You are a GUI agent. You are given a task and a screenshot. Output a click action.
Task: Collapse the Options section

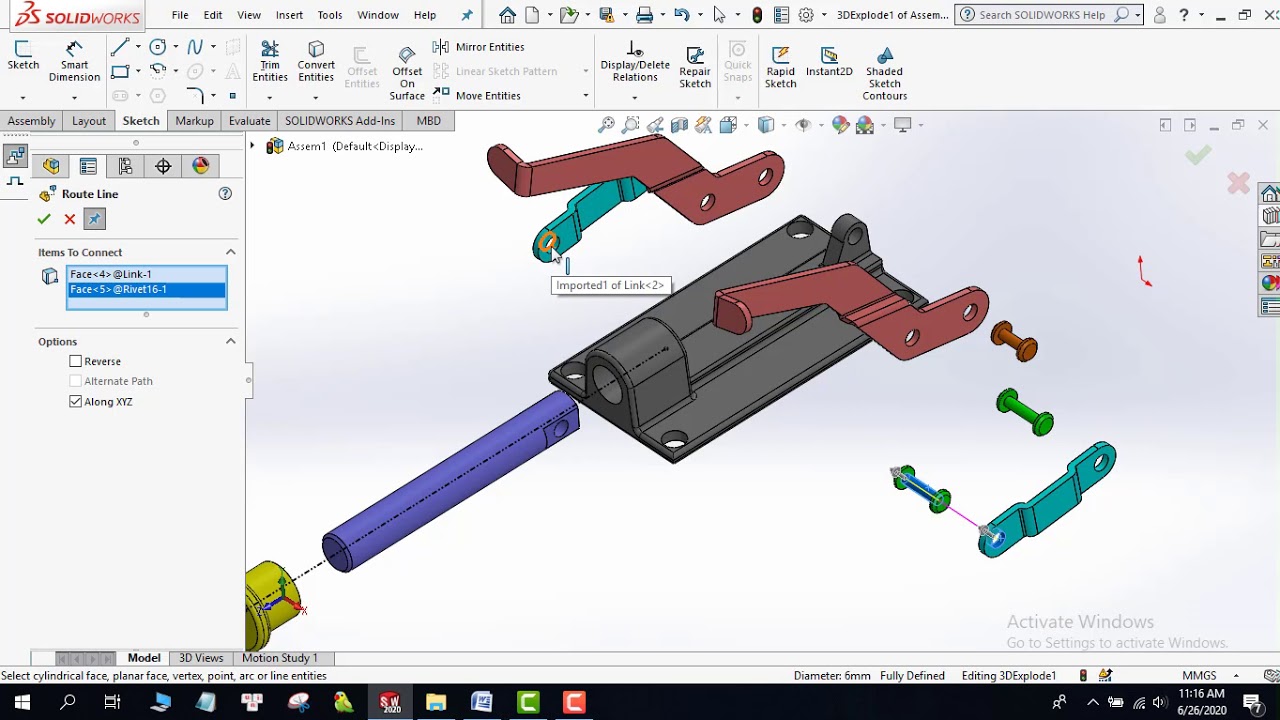(x=230, y=341)
